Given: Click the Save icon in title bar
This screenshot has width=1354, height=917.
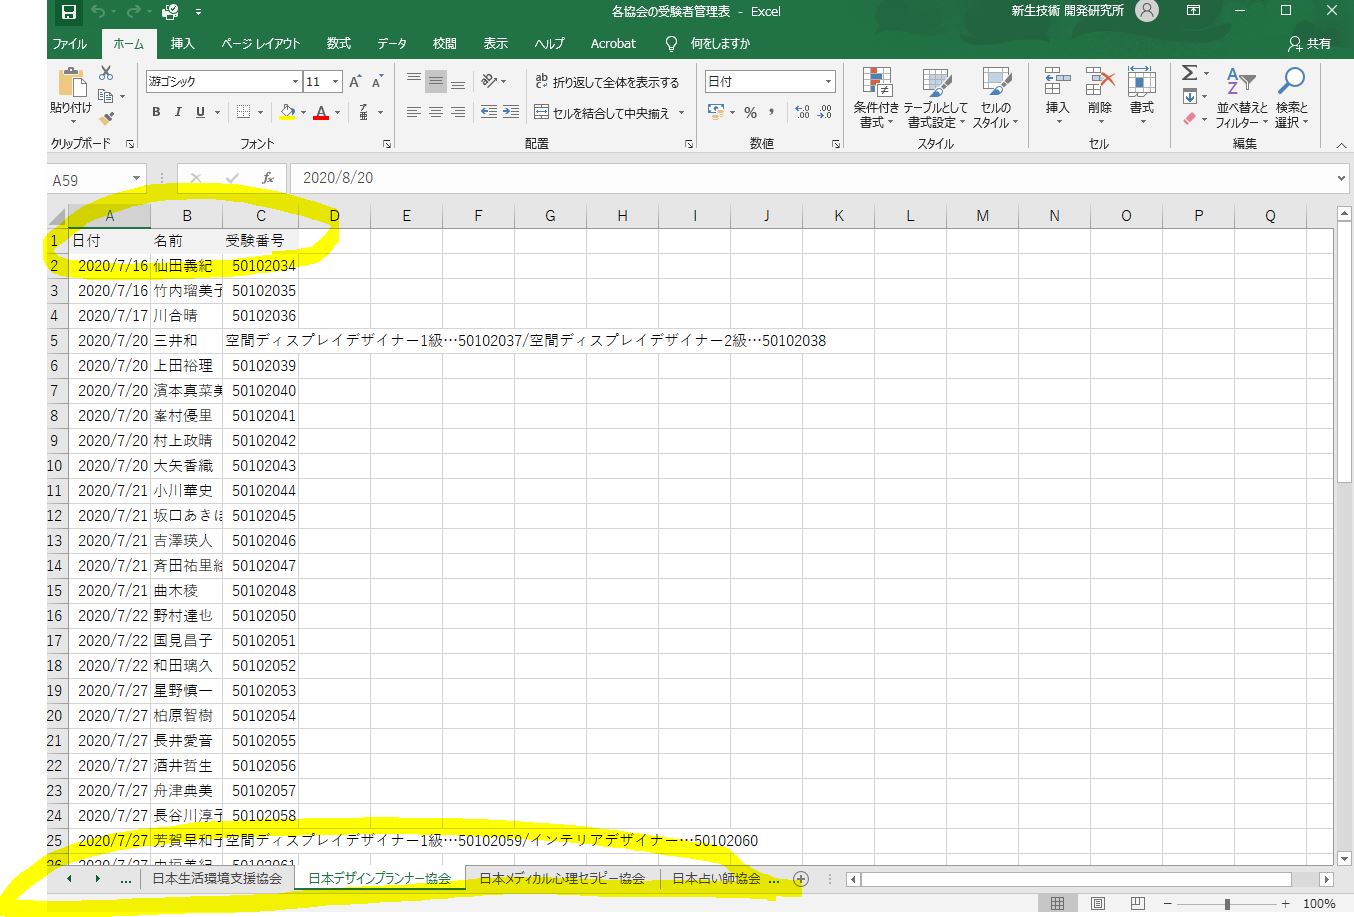Looking at the screenshot, I should tap(69, 12).
